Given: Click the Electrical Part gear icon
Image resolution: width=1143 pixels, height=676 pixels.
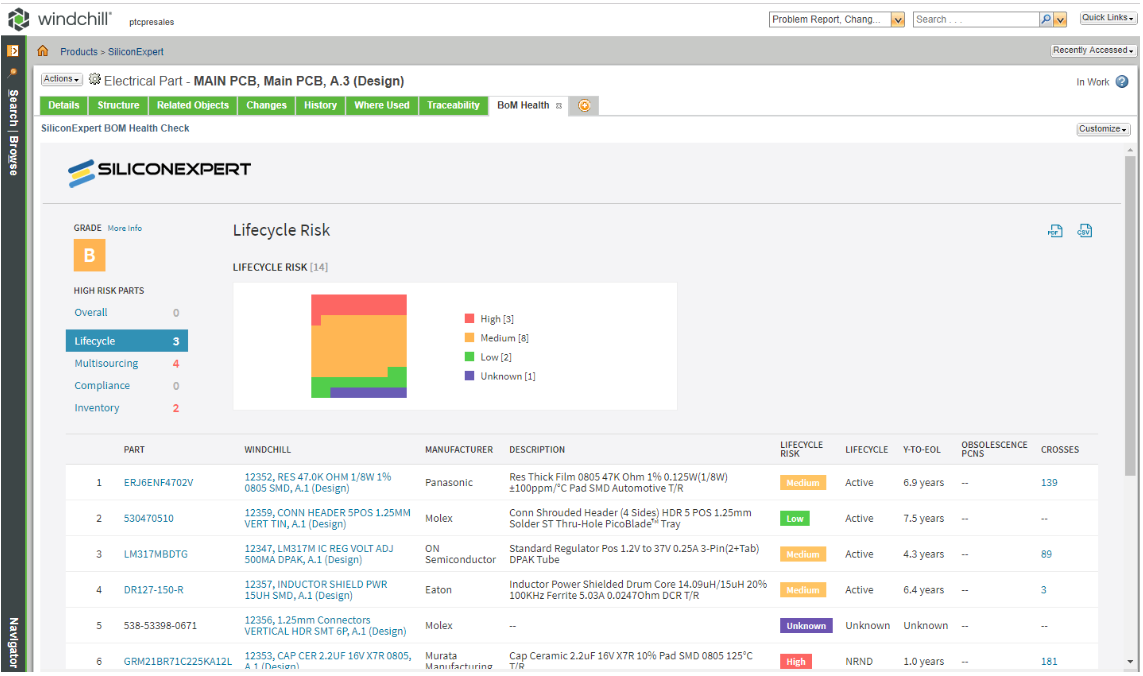Looking at the screenshot, I should pyautogui.click(x=95, y=79).
